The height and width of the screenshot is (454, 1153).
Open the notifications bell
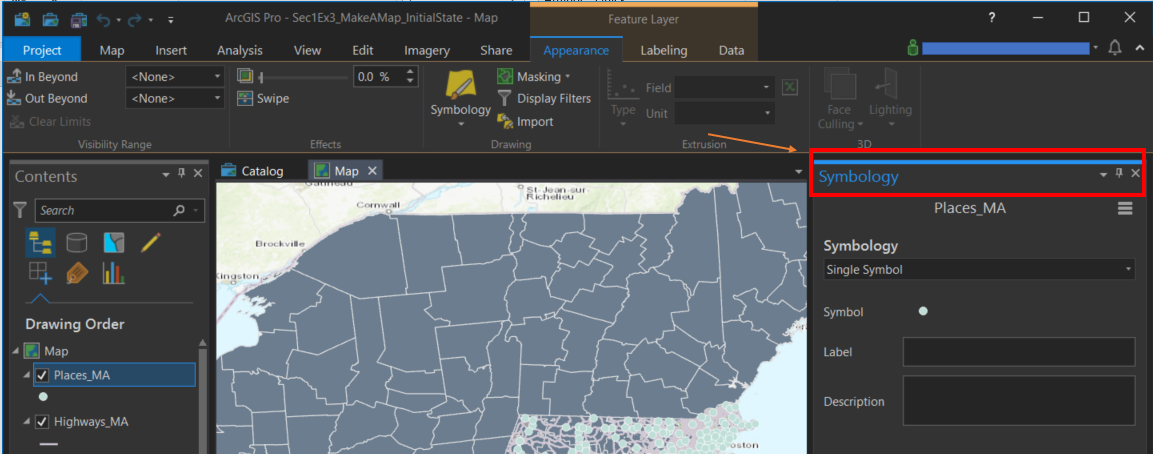(x=1115, y=48)
